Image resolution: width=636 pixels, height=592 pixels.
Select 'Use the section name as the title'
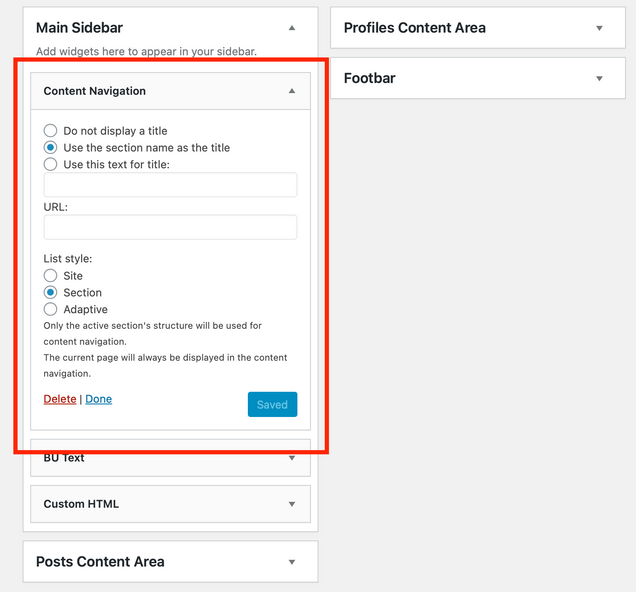coord(51,148)
